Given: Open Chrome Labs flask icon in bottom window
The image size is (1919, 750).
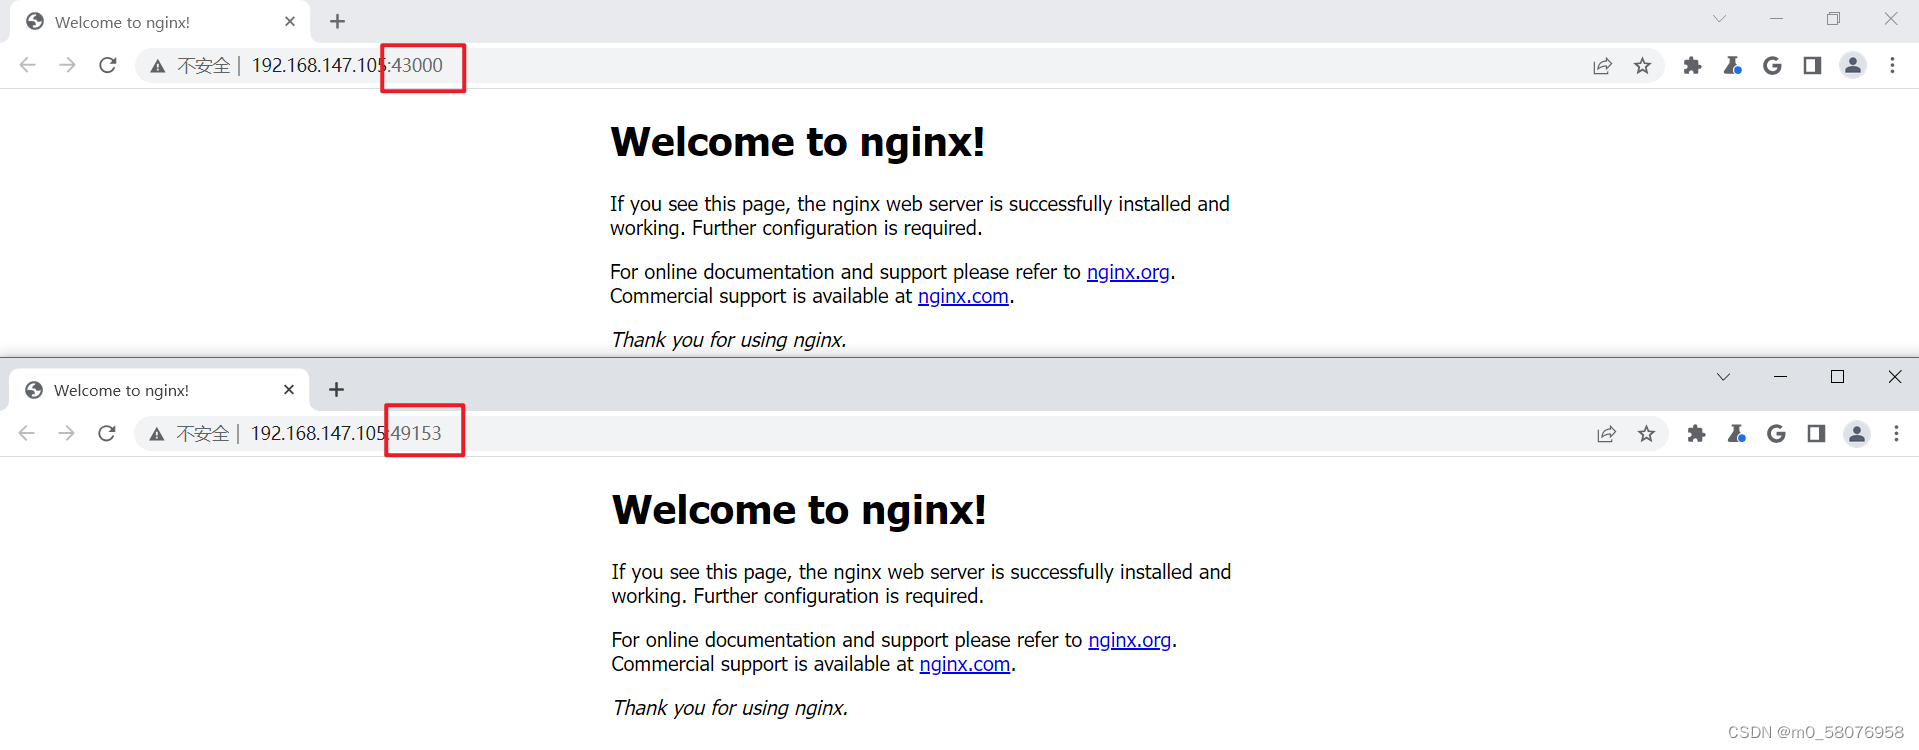Looking at the screenshot, I should pos(1736,433).
